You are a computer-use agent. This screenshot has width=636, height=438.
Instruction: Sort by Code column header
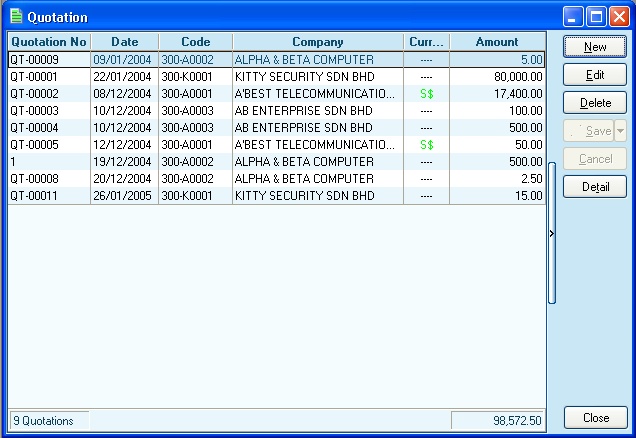(x=196, y=42)
